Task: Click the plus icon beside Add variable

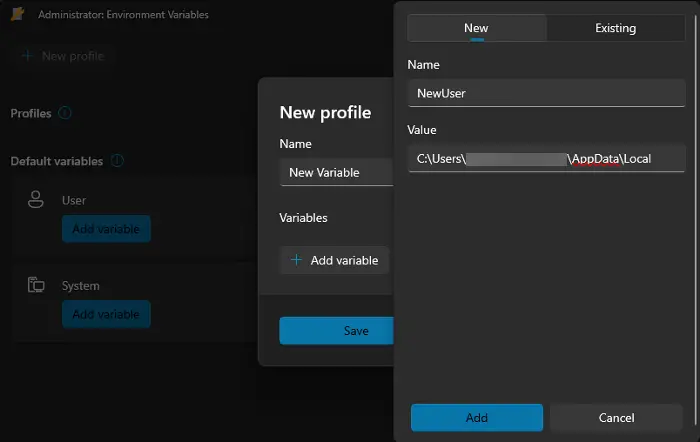Action: (x=296, y=260)
